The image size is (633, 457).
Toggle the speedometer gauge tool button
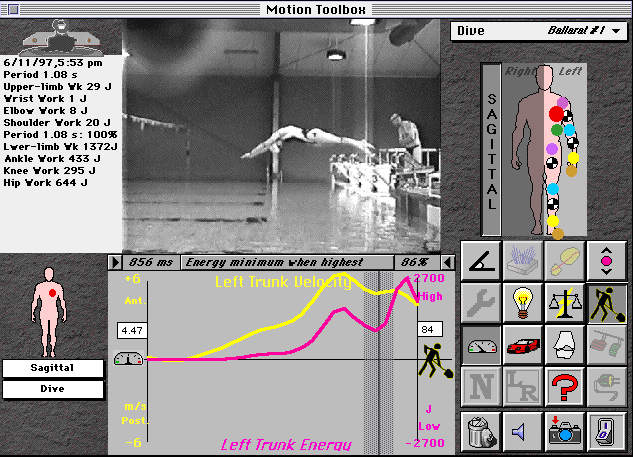click(x=479, y=344)
